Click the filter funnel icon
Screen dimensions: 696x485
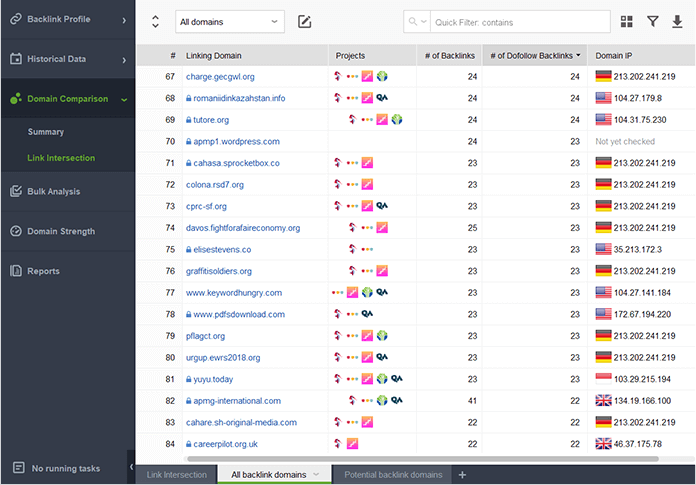coord(653,22)
